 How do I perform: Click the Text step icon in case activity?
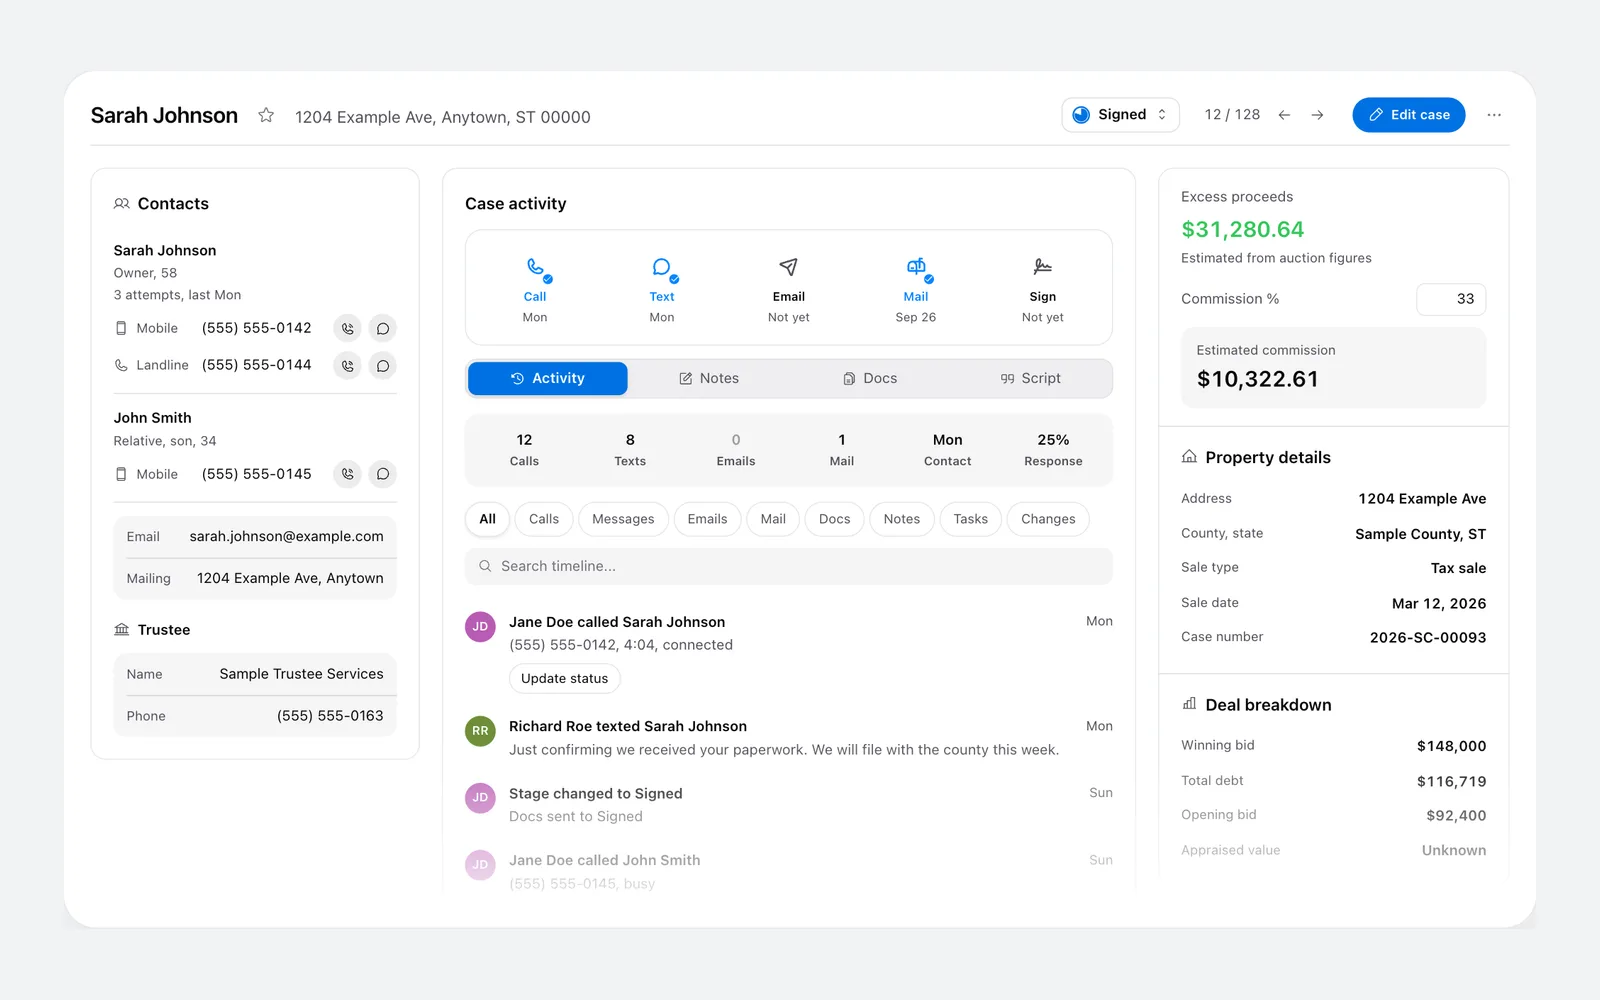662,268
